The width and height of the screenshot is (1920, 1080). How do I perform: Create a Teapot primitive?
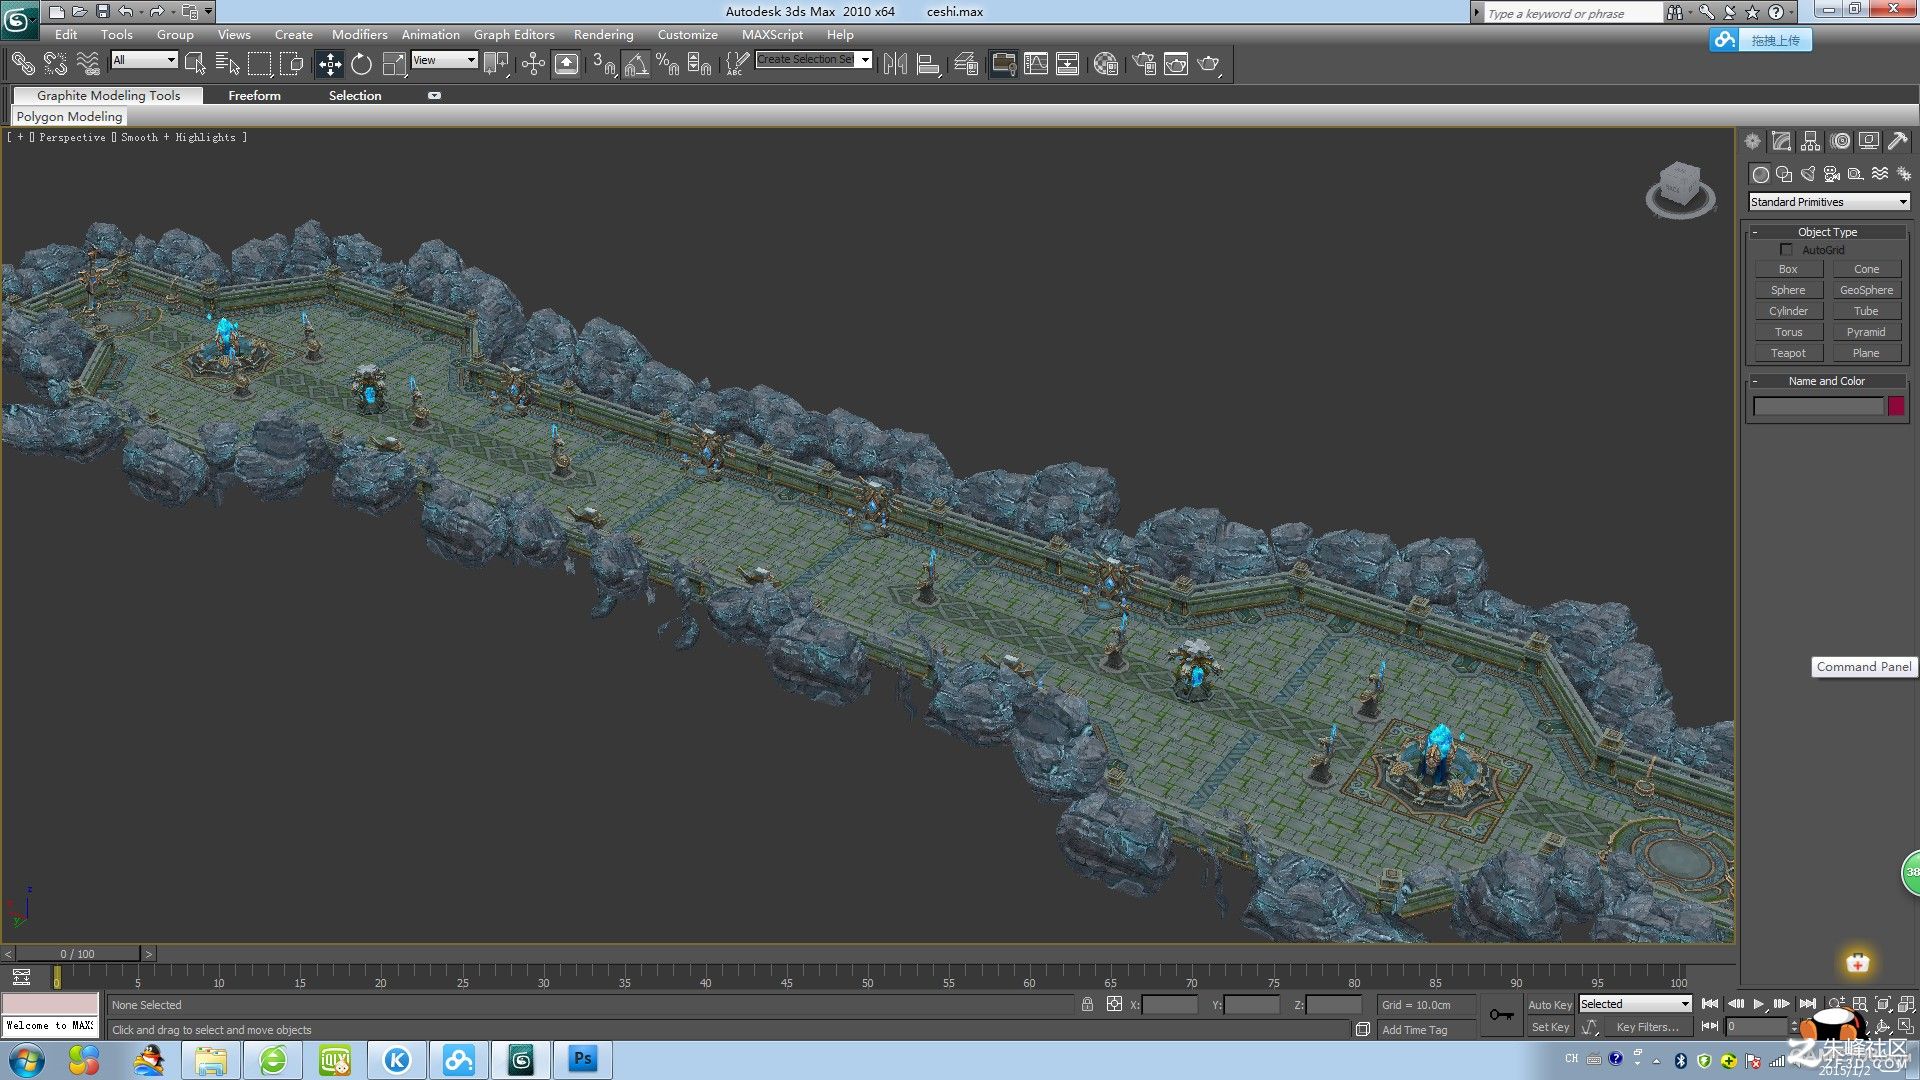pos(1788,353)
